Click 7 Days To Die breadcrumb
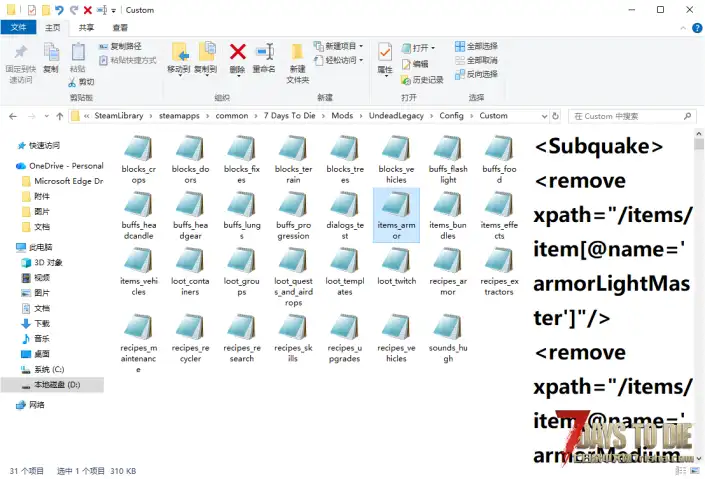705x479 pixels. [290, 116]
